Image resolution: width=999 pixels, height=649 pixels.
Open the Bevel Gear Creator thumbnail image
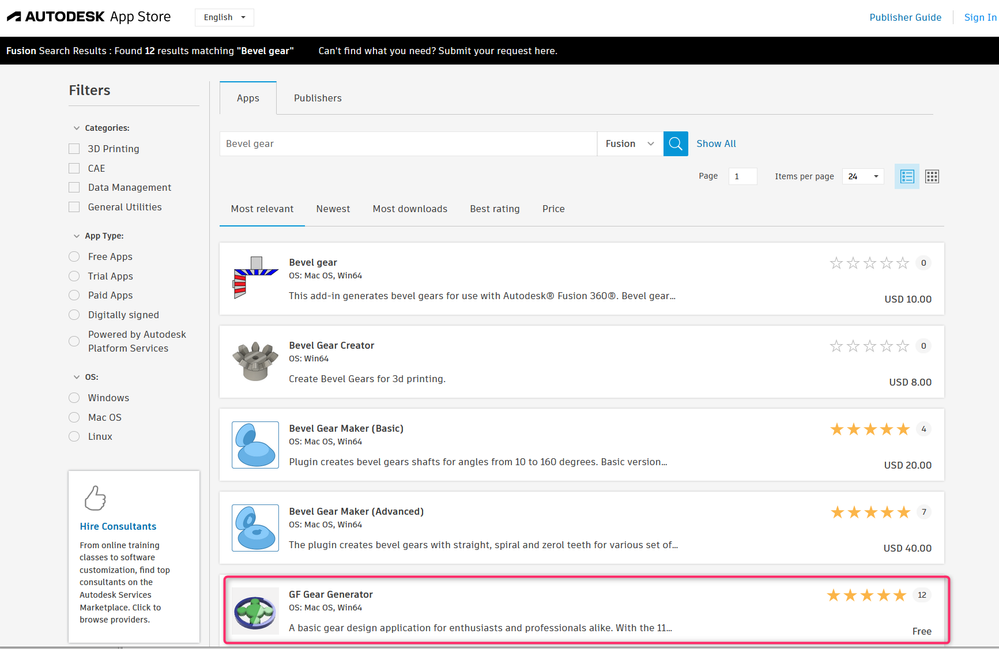click(255, 361)
